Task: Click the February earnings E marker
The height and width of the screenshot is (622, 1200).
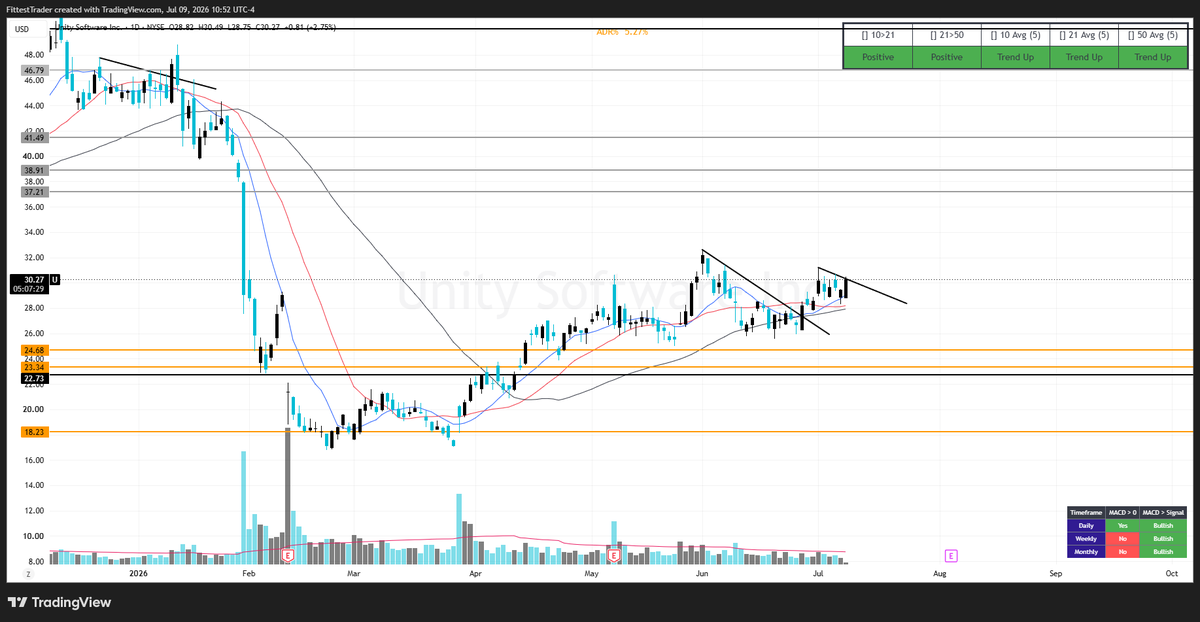Action: [x=287, y=554]
